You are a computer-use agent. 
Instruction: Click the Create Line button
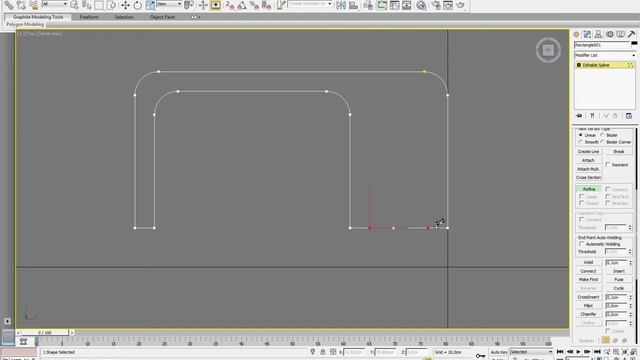pos(588,151)
